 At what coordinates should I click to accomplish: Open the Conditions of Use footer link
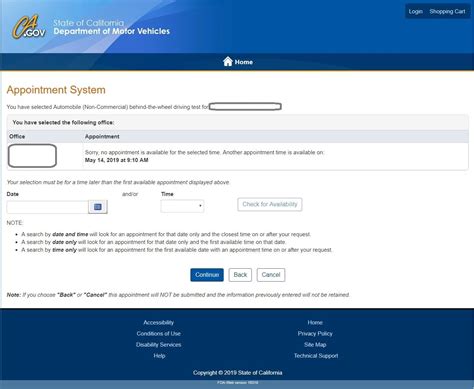click(x=158, y=333)
